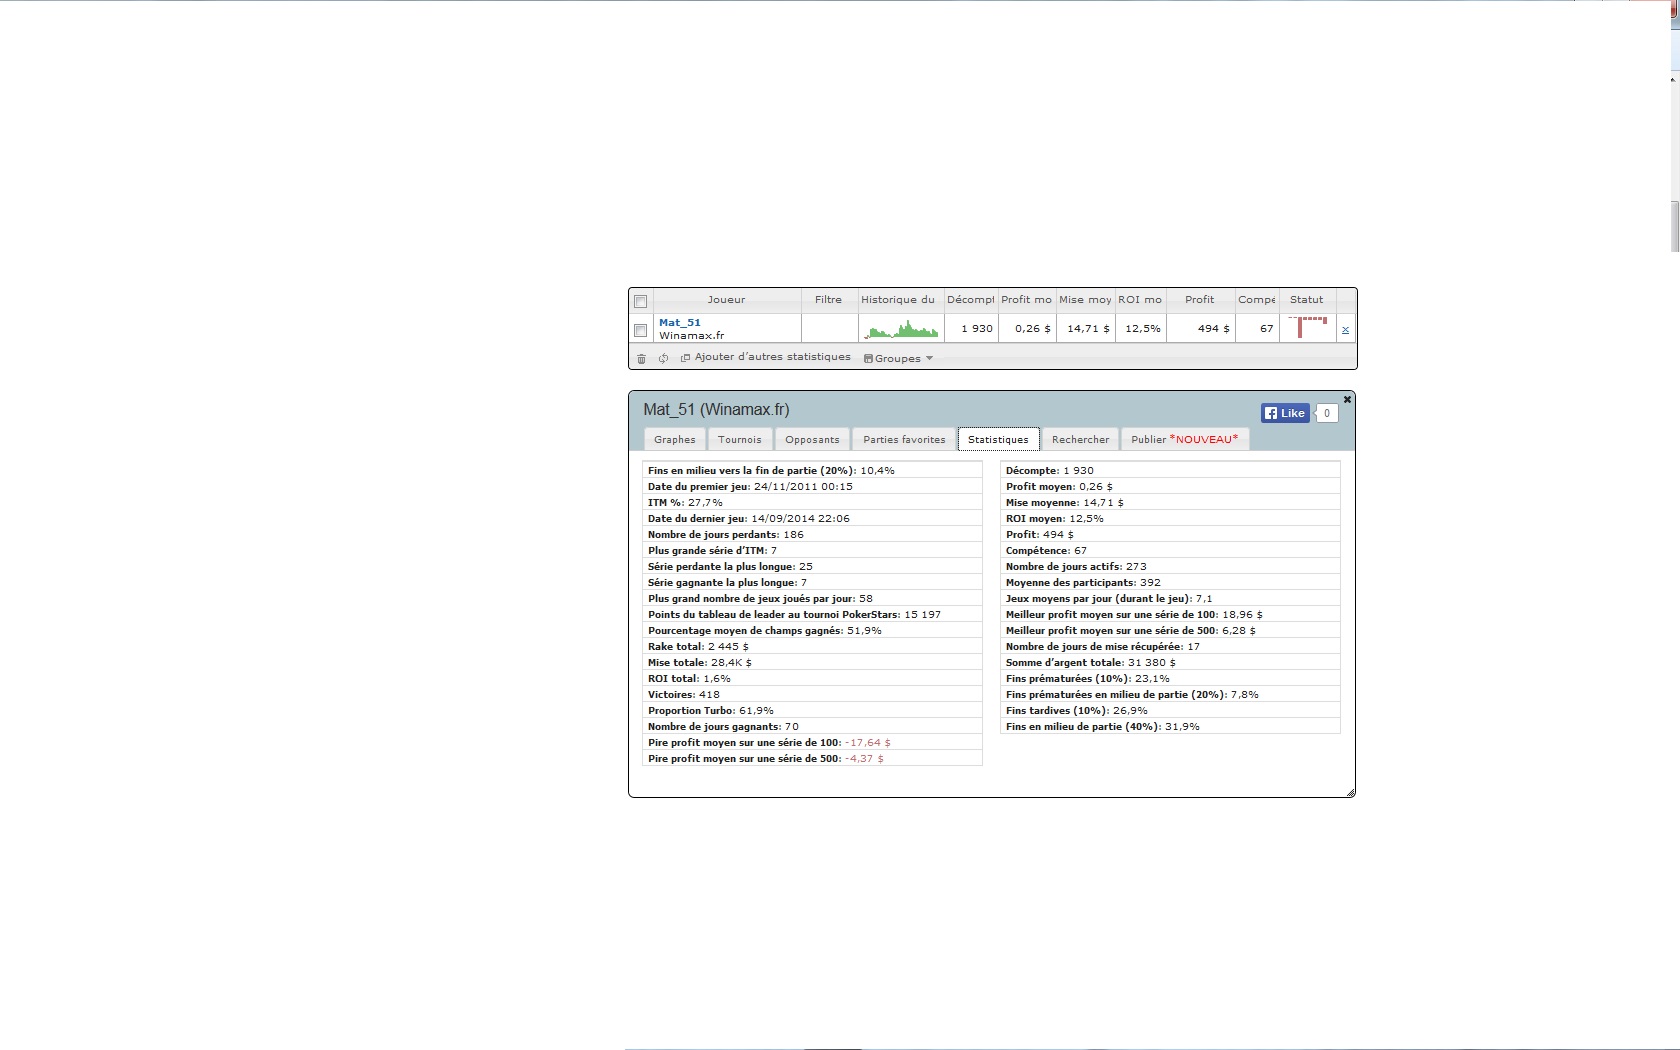
Task: Click the 'Fins tardives (10%): 26,9%' row
Action: [x=1170, y=711]
